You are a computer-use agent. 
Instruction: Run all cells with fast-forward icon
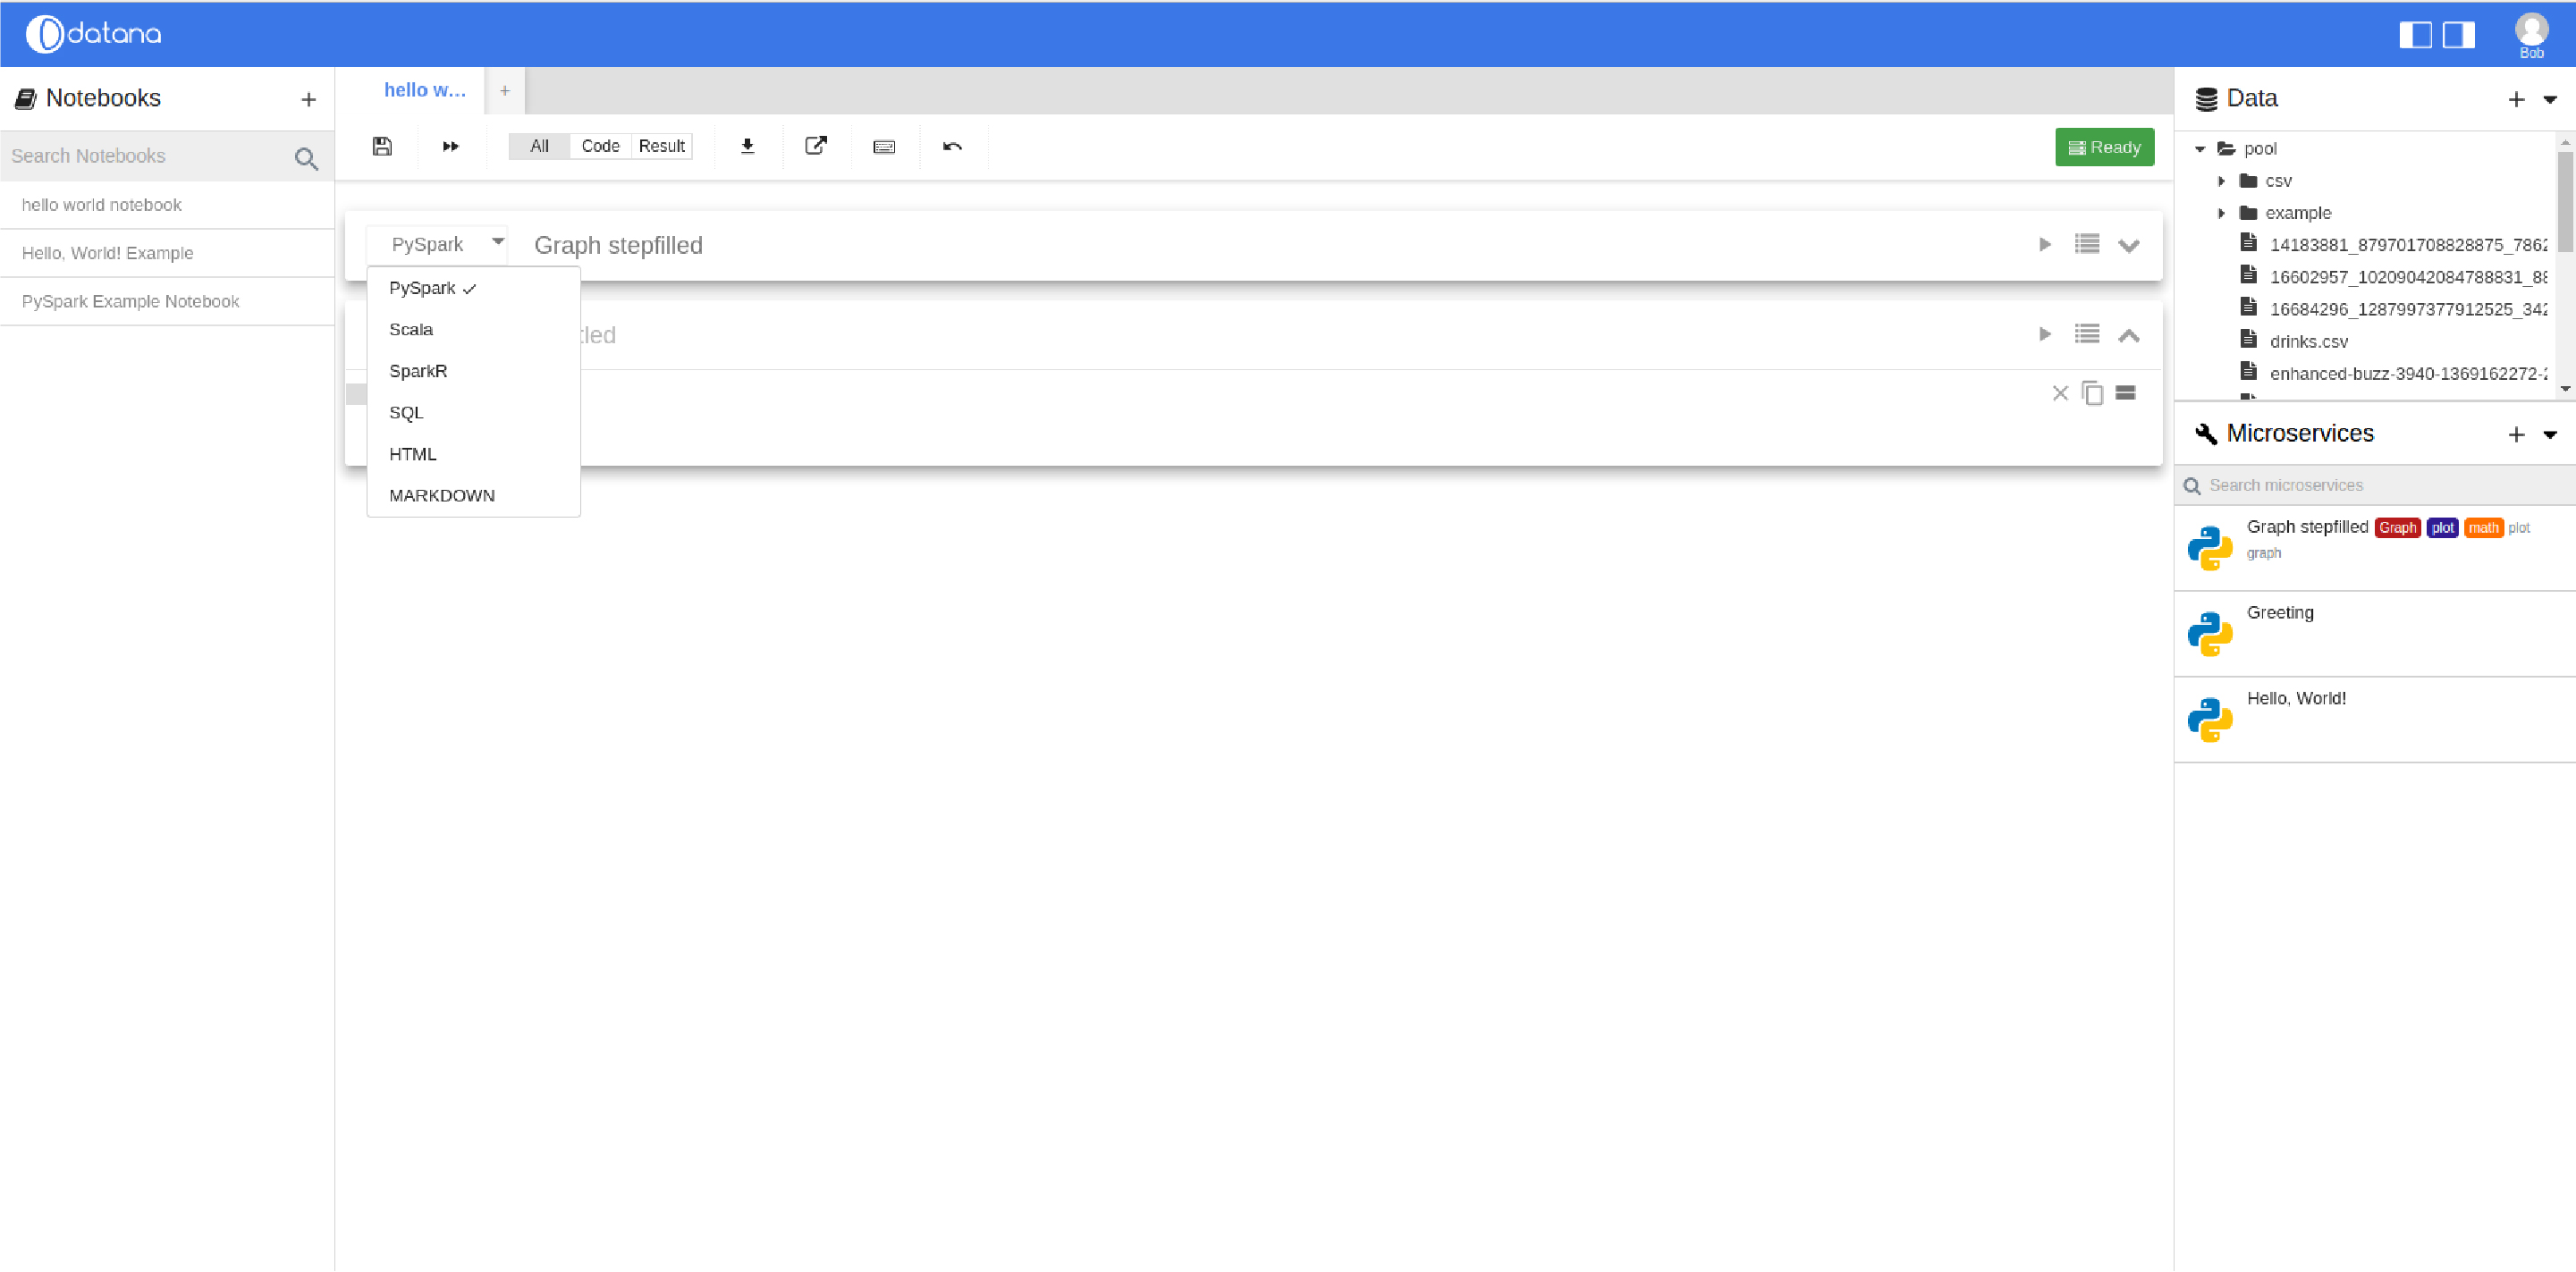(x=450, y=146)
